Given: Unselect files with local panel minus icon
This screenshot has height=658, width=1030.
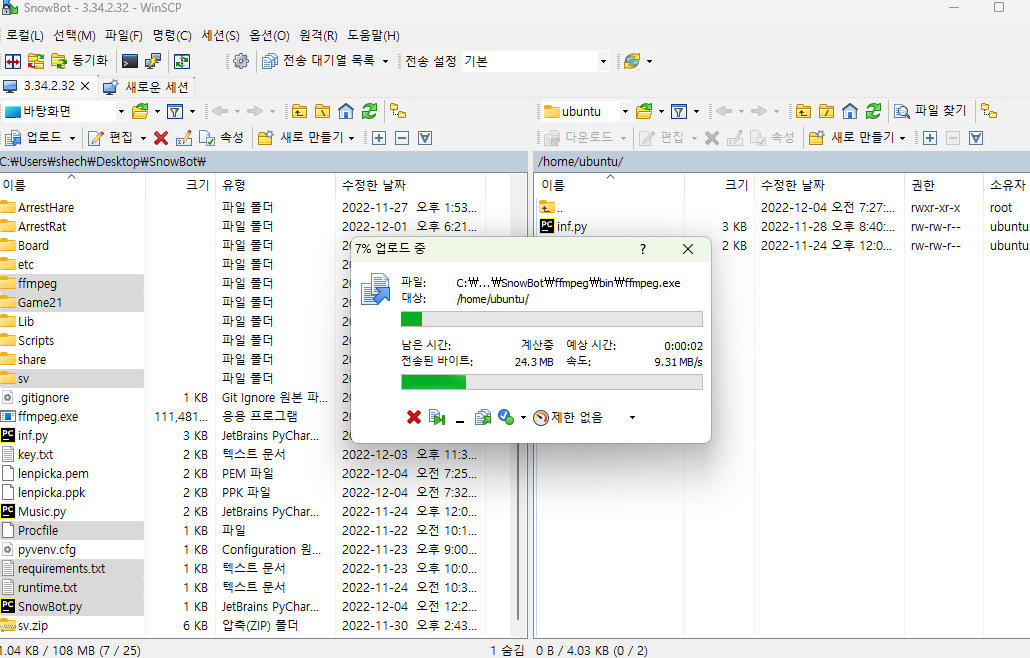Looking at the screenshot, I should click(402, 138).
